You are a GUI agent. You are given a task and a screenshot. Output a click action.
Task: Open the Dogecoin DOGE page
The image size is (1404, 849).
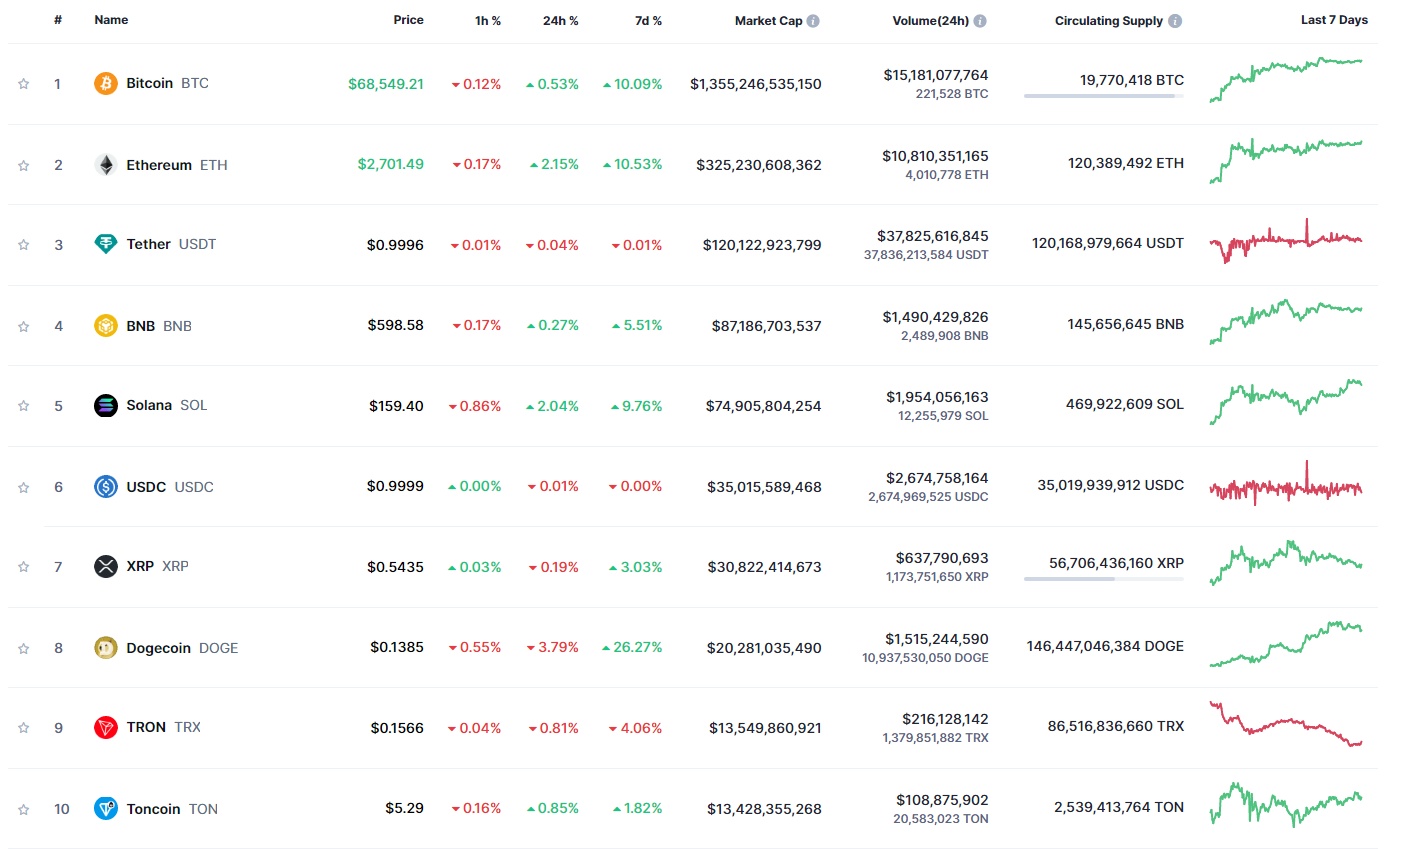[182, 648]
